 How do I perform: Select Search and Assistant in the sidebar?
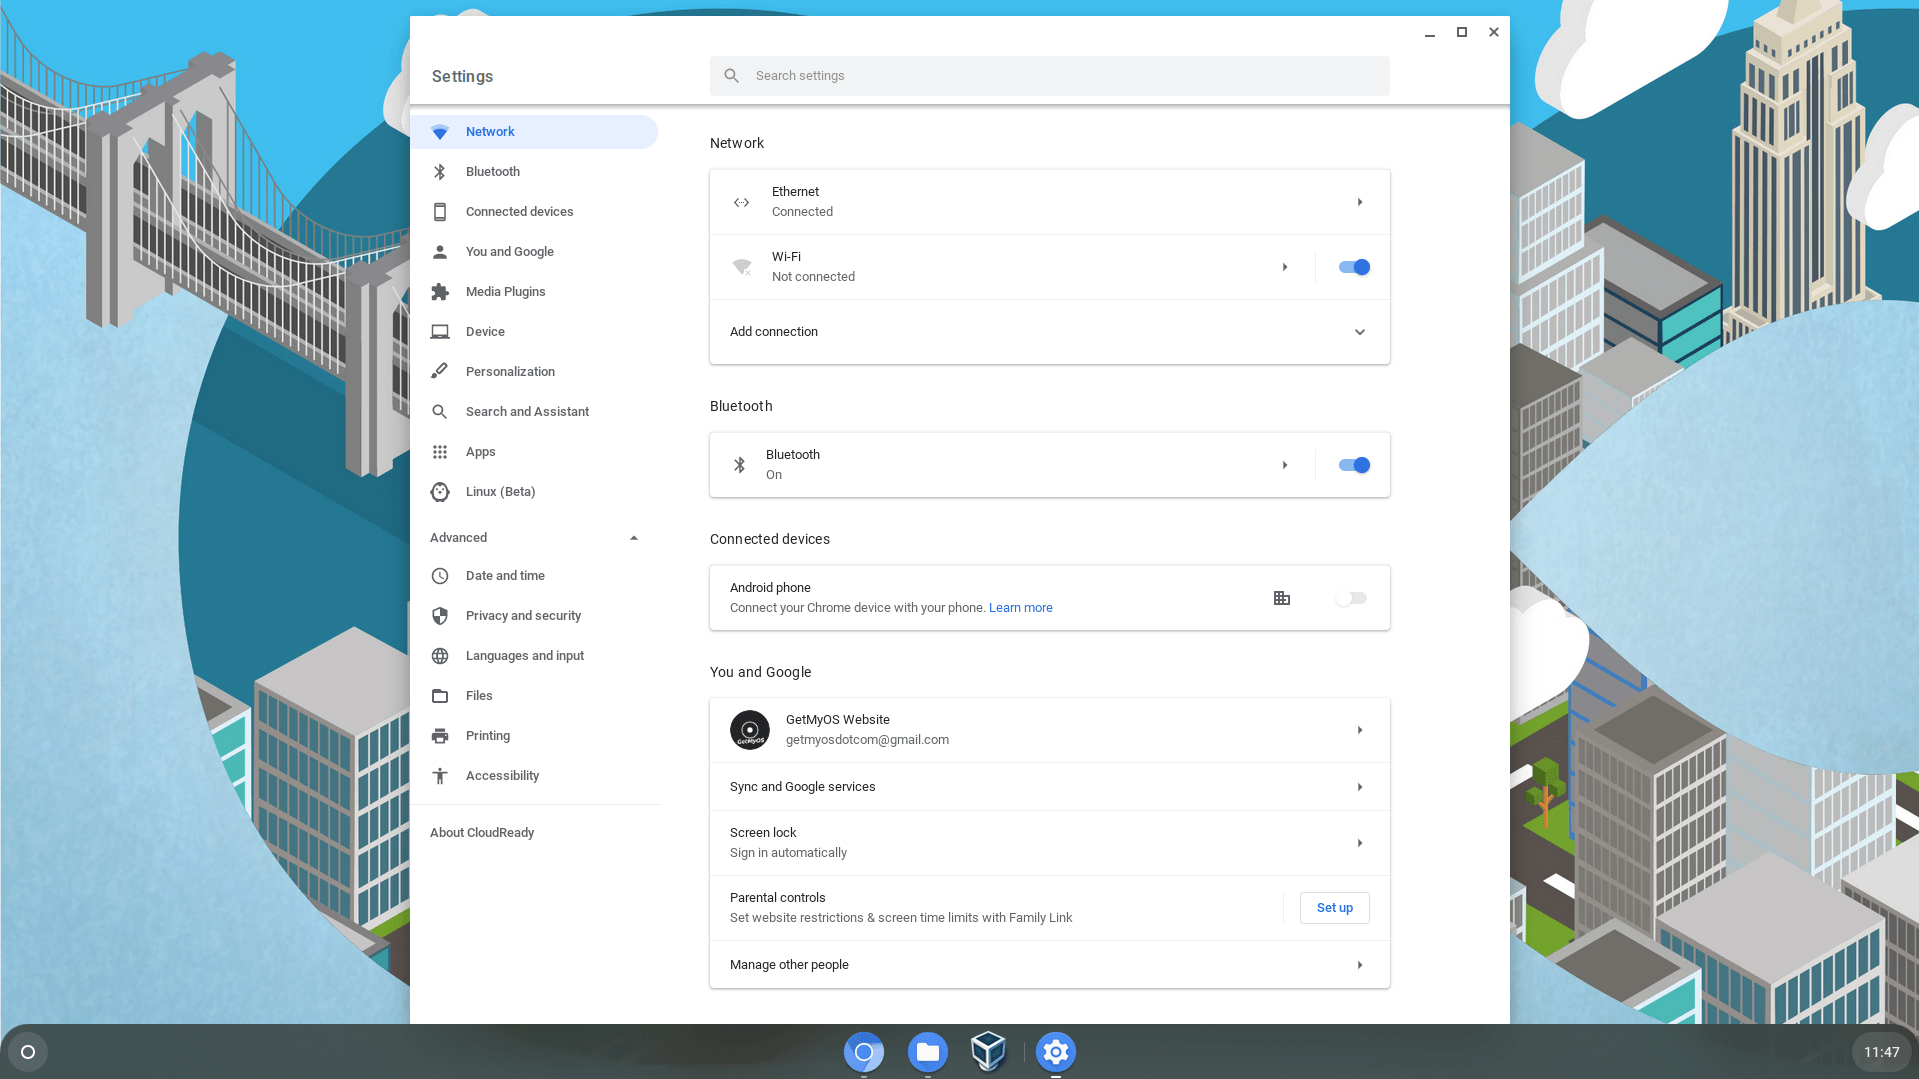click(534, 412)
